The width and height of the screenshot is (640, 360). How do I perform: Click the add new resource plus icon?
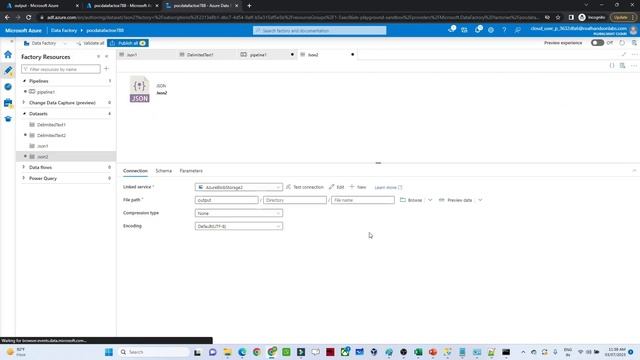coord(107,69)
